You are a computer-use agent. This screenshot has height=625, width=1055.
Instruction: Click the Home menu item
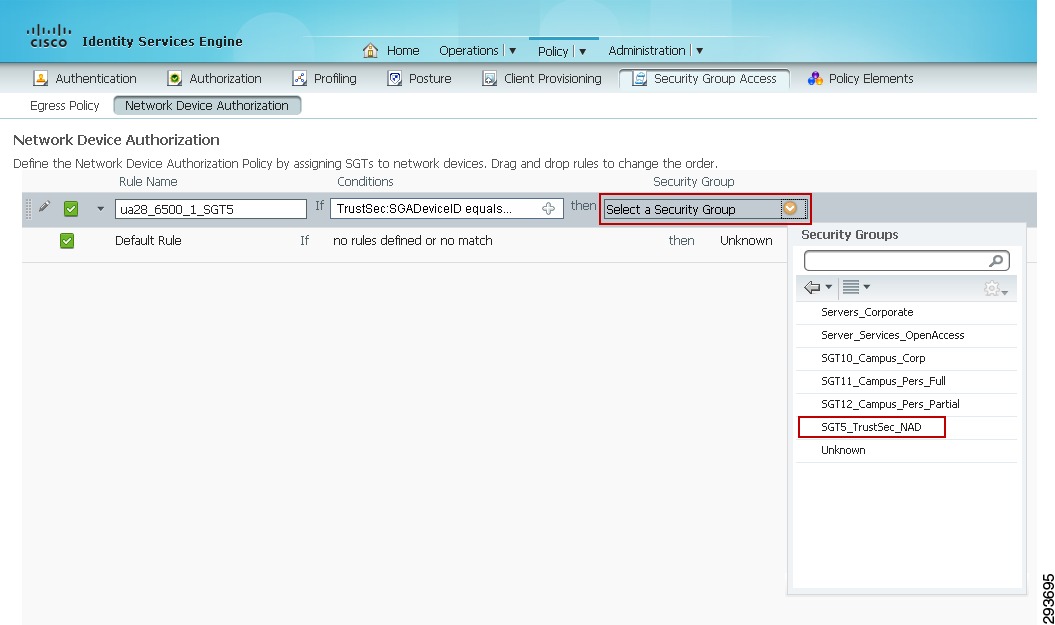(x=403, y=50)
